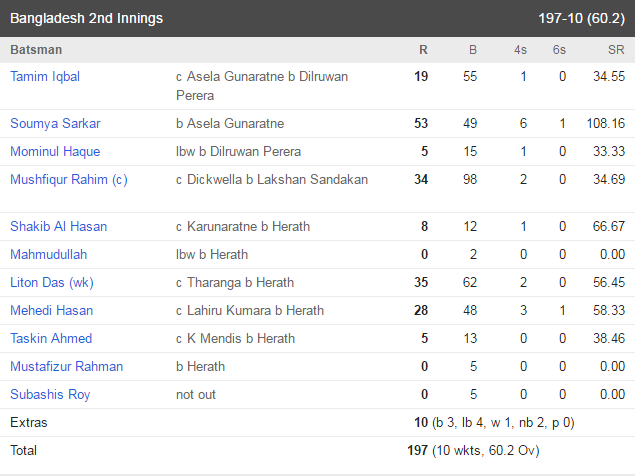Click Liton Das (wk) link
635x476 pixels.
pos(52,282)
